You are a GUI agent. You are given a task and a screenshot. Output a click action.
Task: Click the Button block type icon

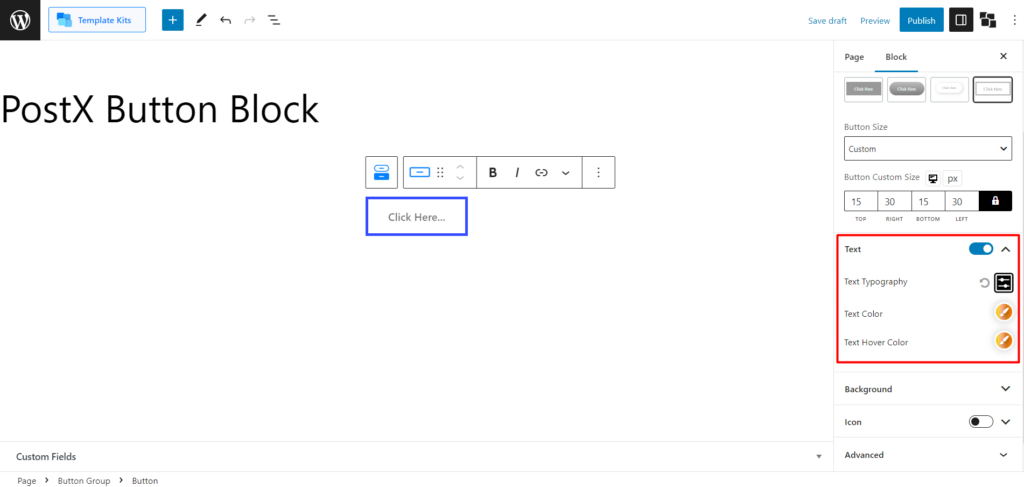[x=419, y=172]
